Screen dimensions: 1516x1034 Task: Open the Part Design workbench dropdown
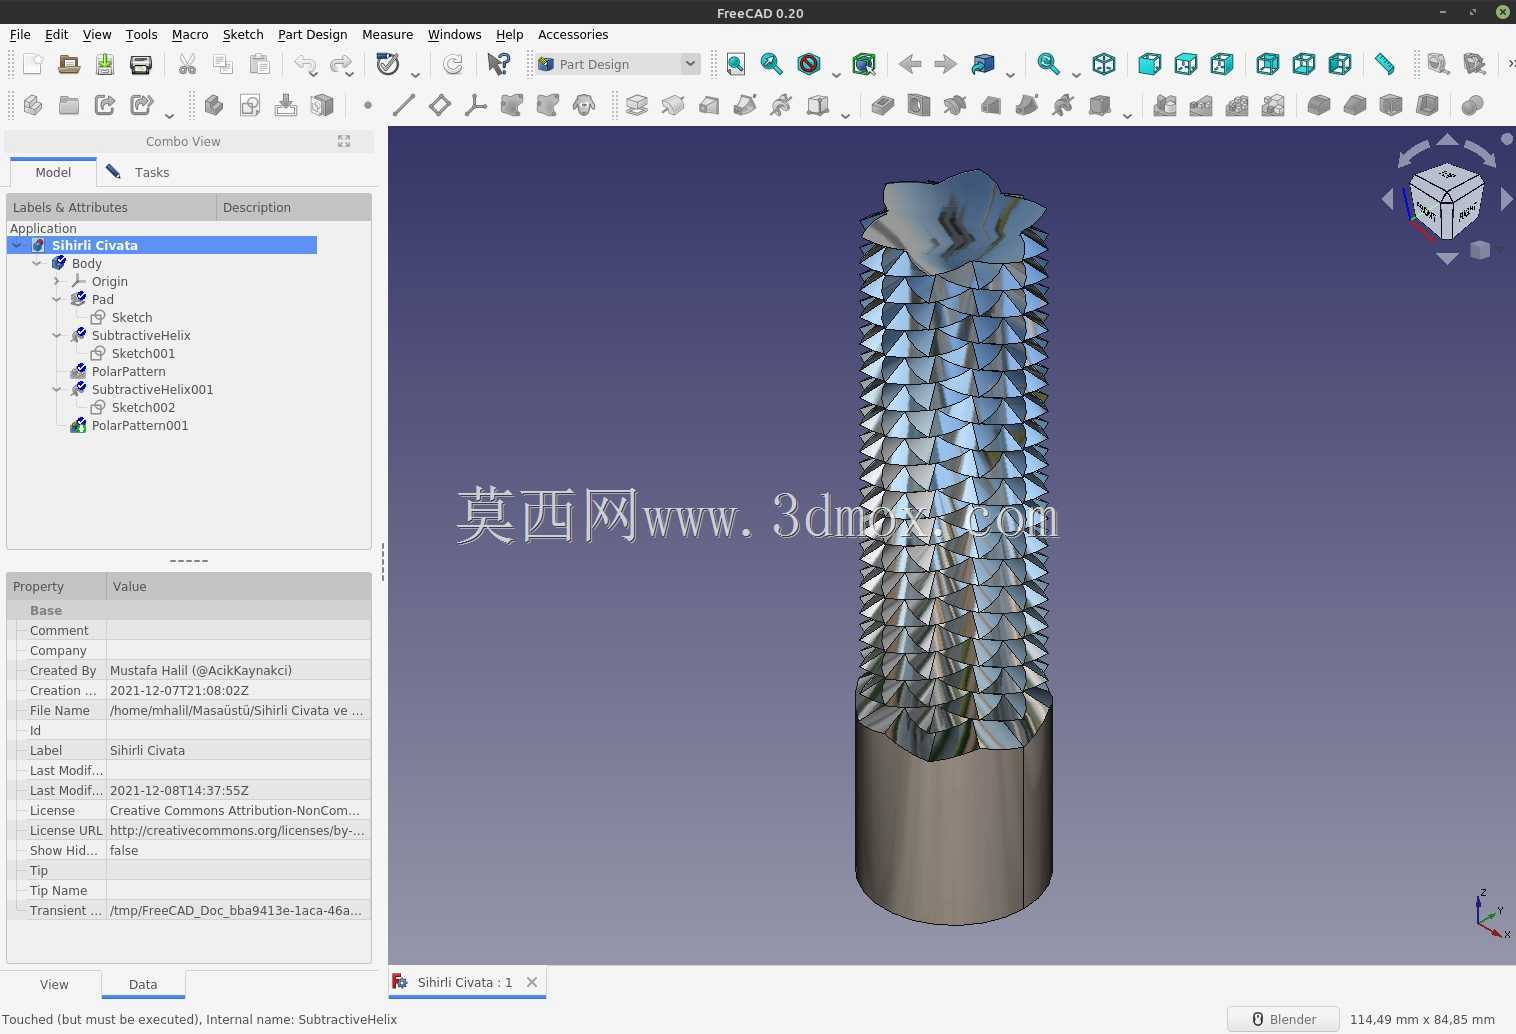[617, 64]
